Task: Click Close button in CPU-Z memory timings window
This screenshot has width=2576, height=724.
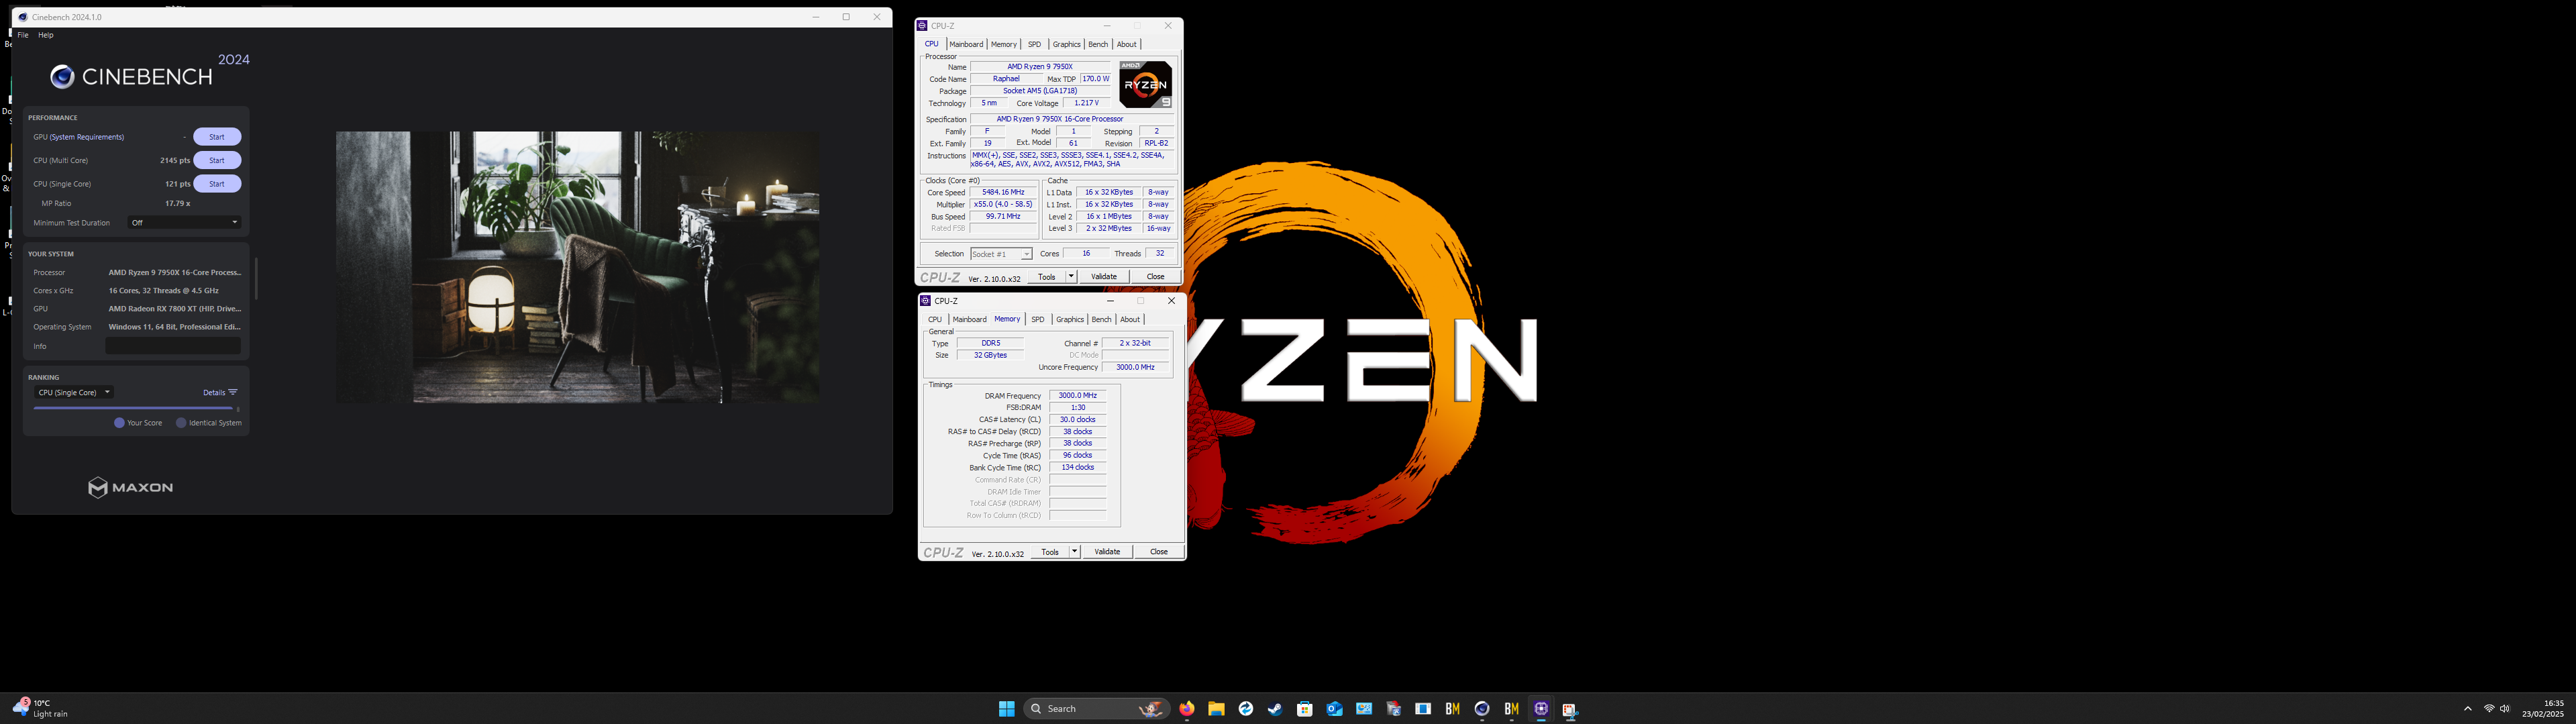Action: coord(1159,552)
